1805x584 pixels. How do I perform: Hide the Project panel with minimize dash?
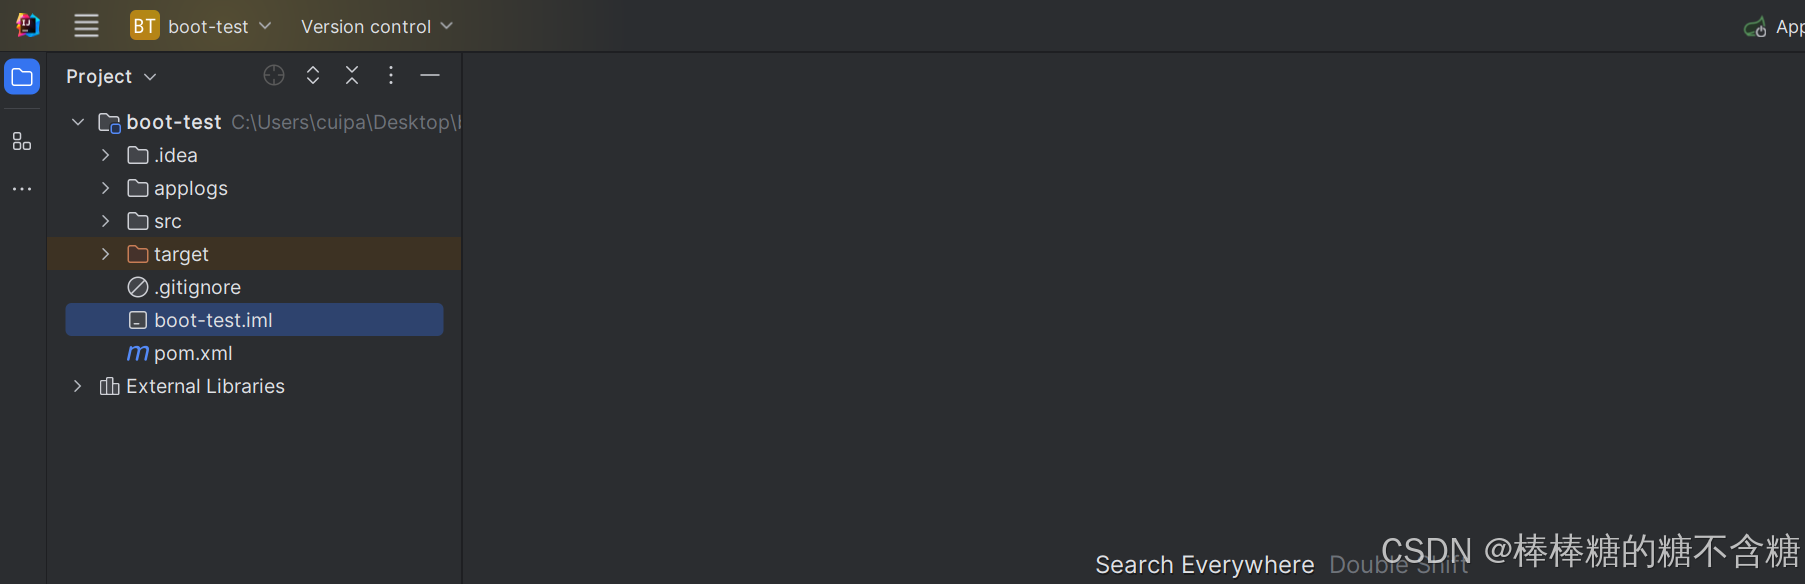[430, 75]
